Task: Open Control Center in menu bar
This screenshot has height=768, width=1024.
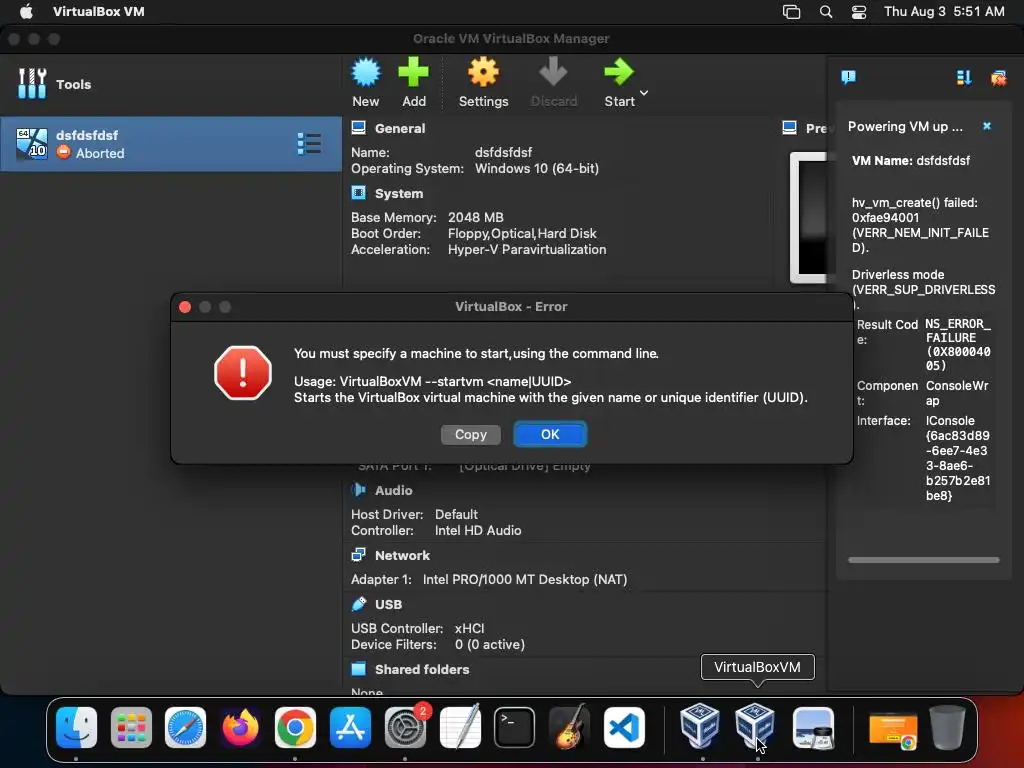Action: point(859,12)
